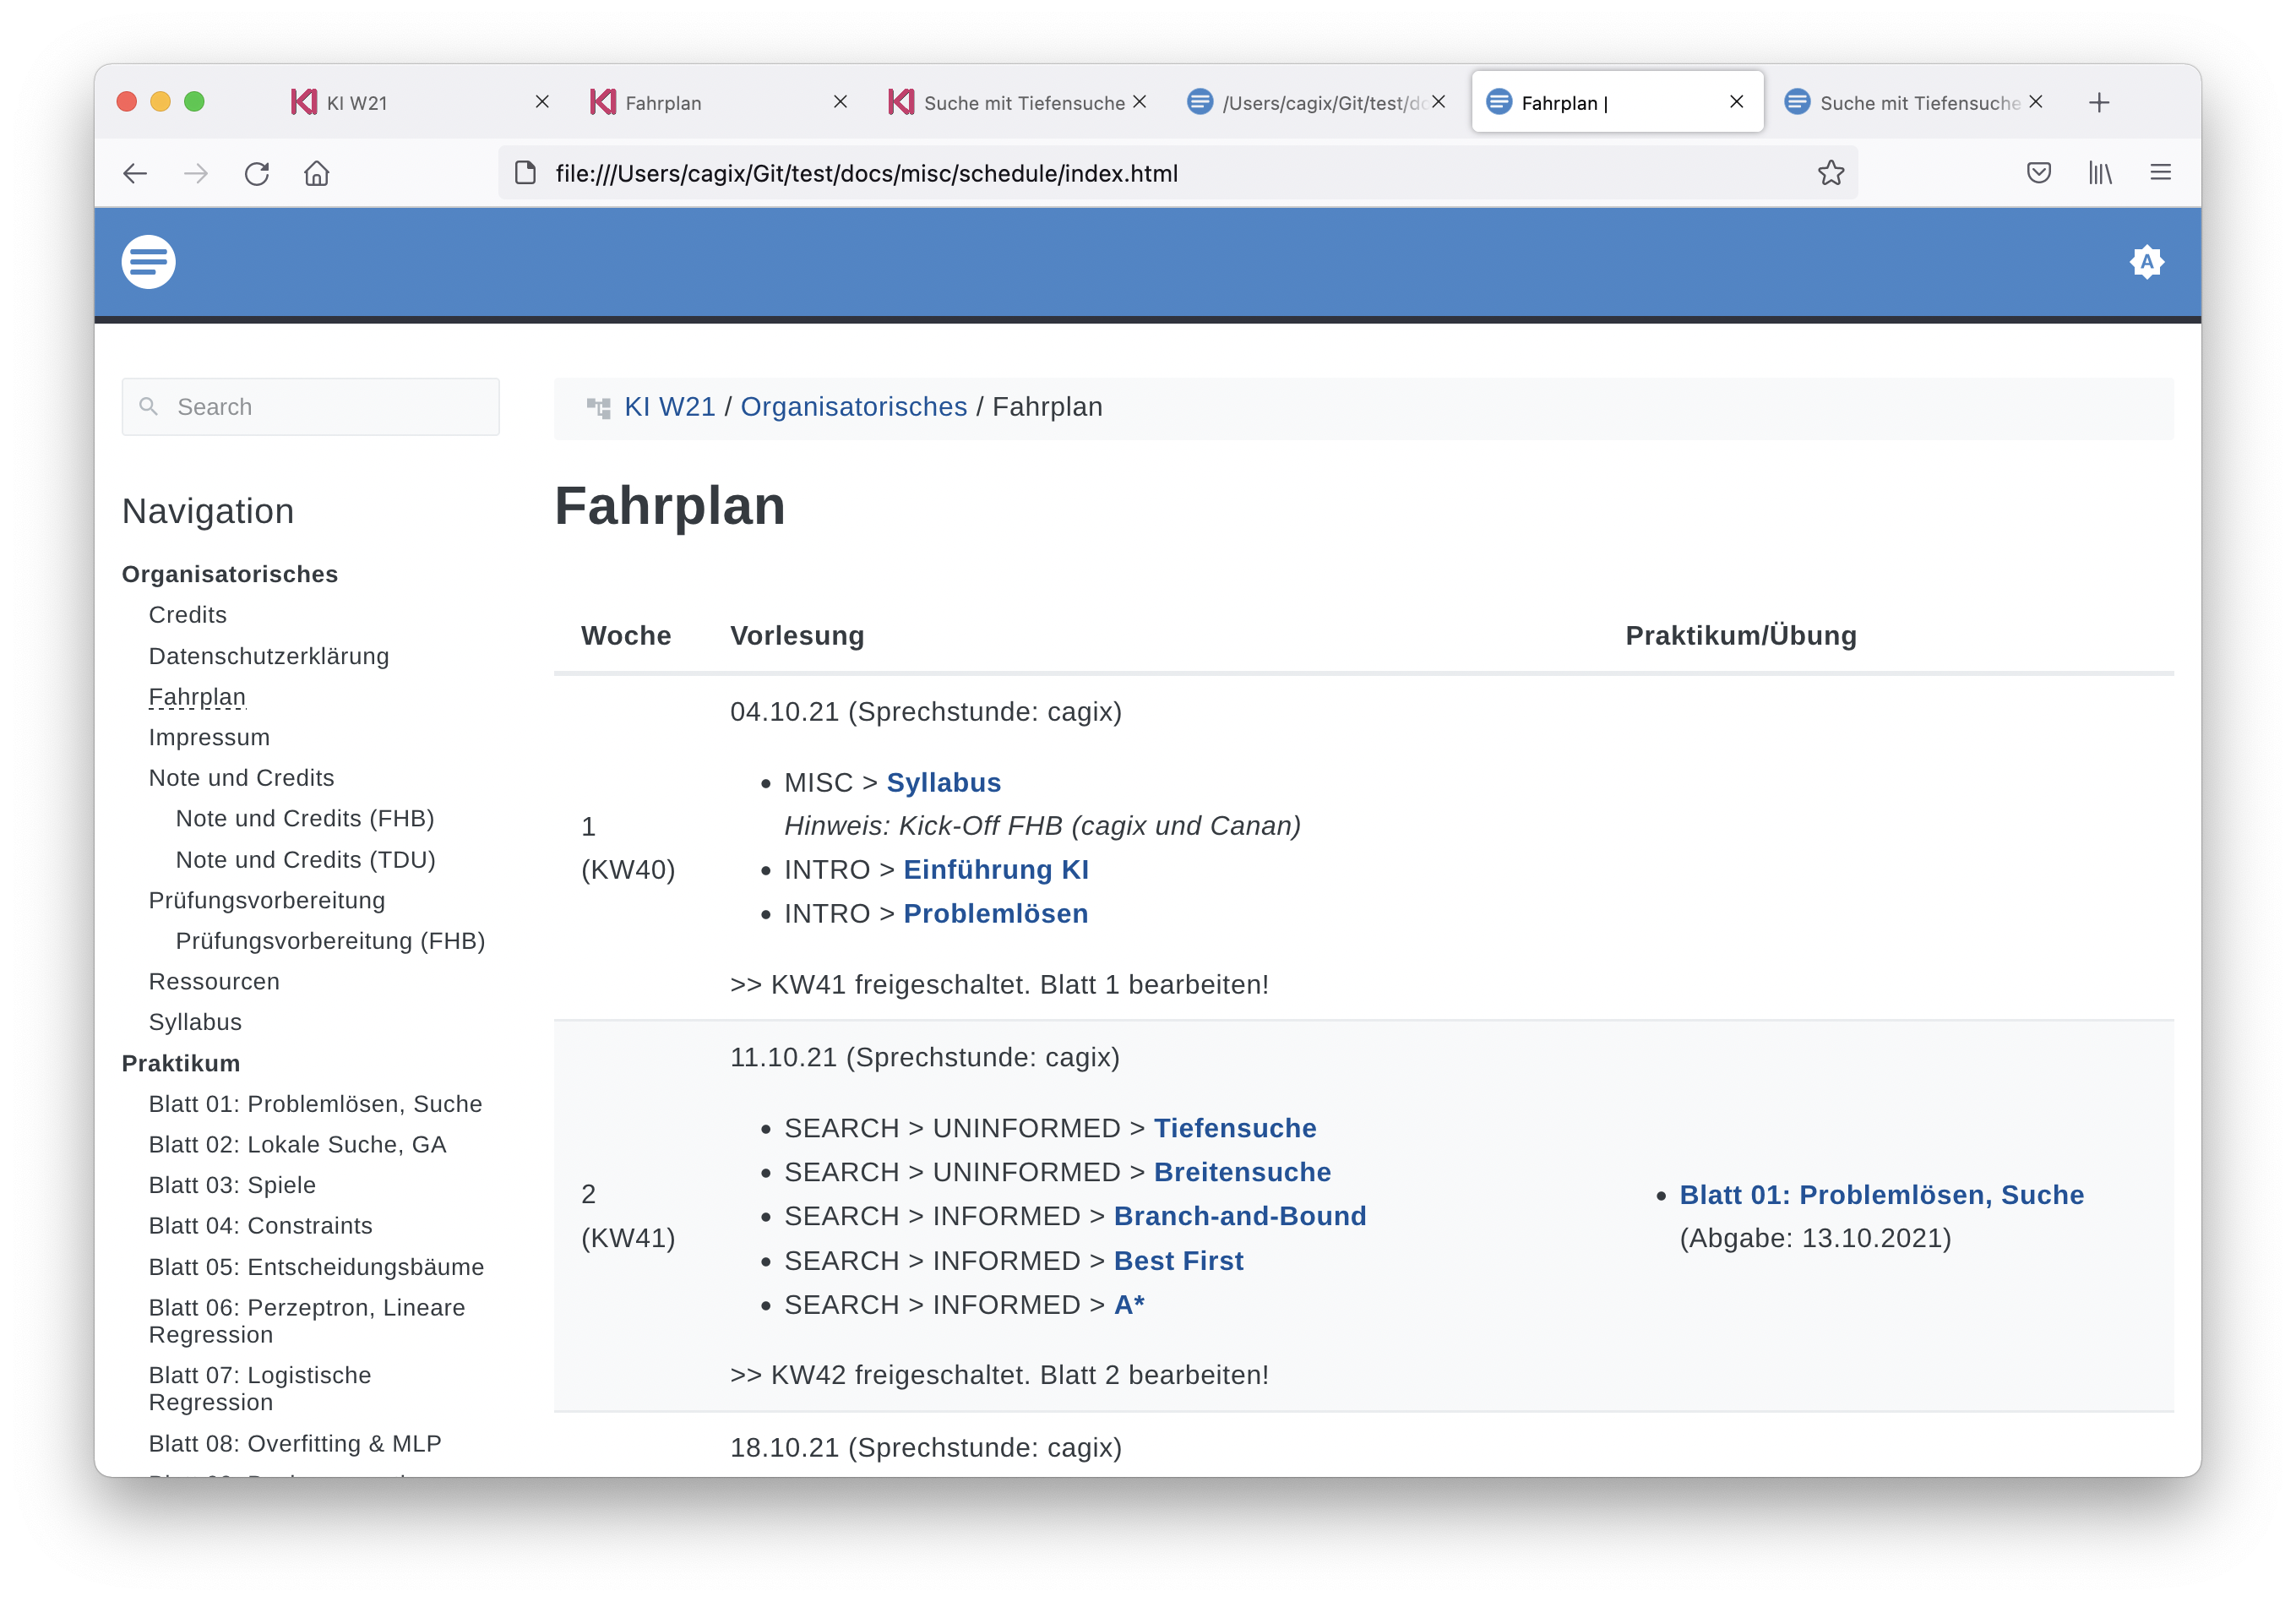Click the magnifying glass in the Search box
The image size is (2296, 1602).
coord(148,406)
